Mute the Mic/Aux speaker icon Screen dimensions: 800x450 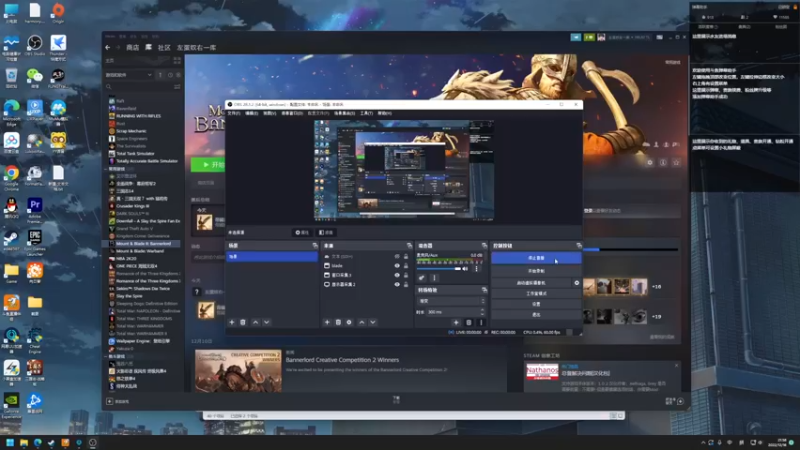(x=465, y=268)
